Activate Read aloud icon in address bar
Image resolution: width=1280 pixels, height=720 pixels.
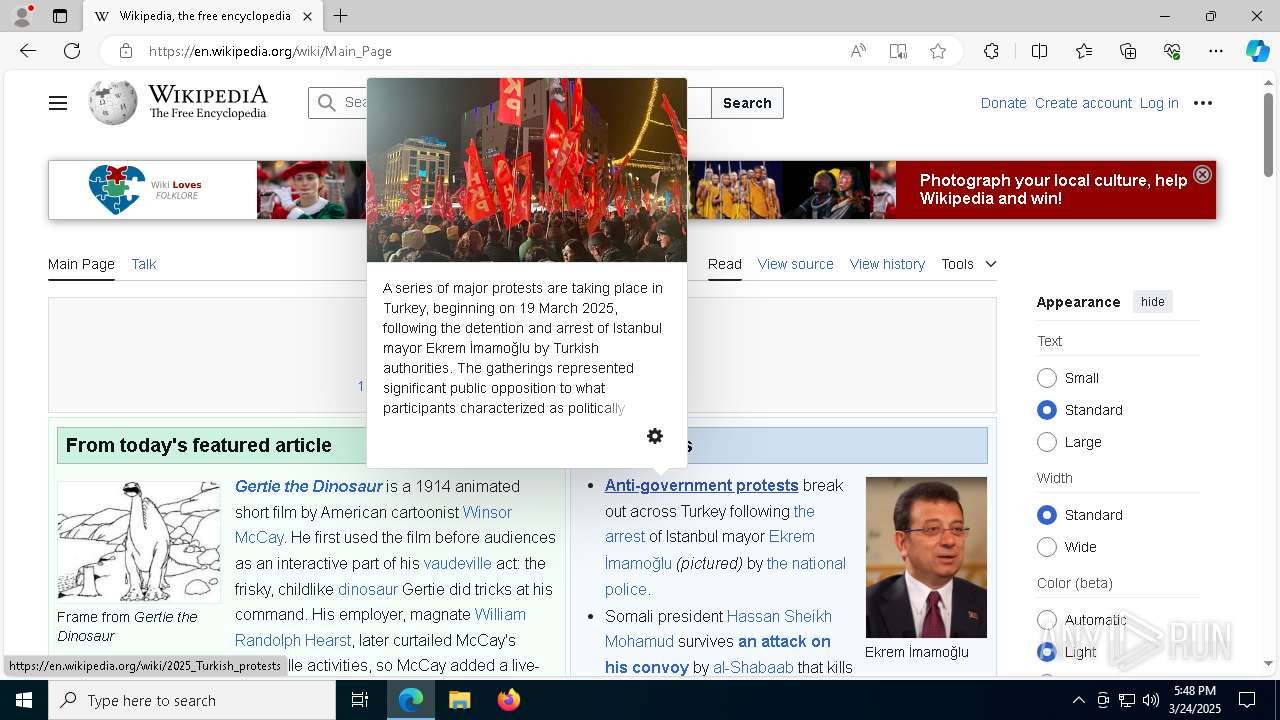tap(858, 51)
